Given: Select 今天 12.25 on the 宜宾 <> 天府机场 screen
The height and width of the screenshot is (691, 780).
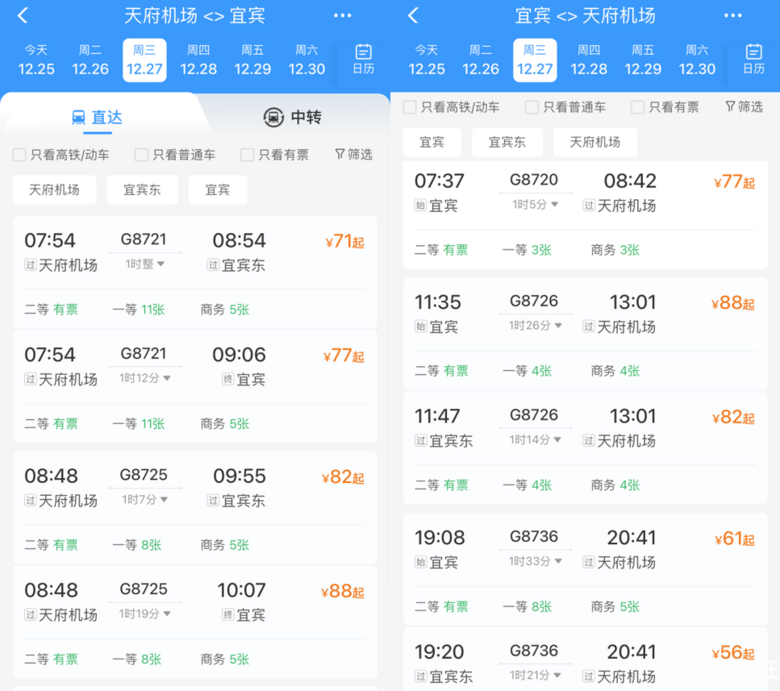Looking at the screenshot, I should [427, 60].
